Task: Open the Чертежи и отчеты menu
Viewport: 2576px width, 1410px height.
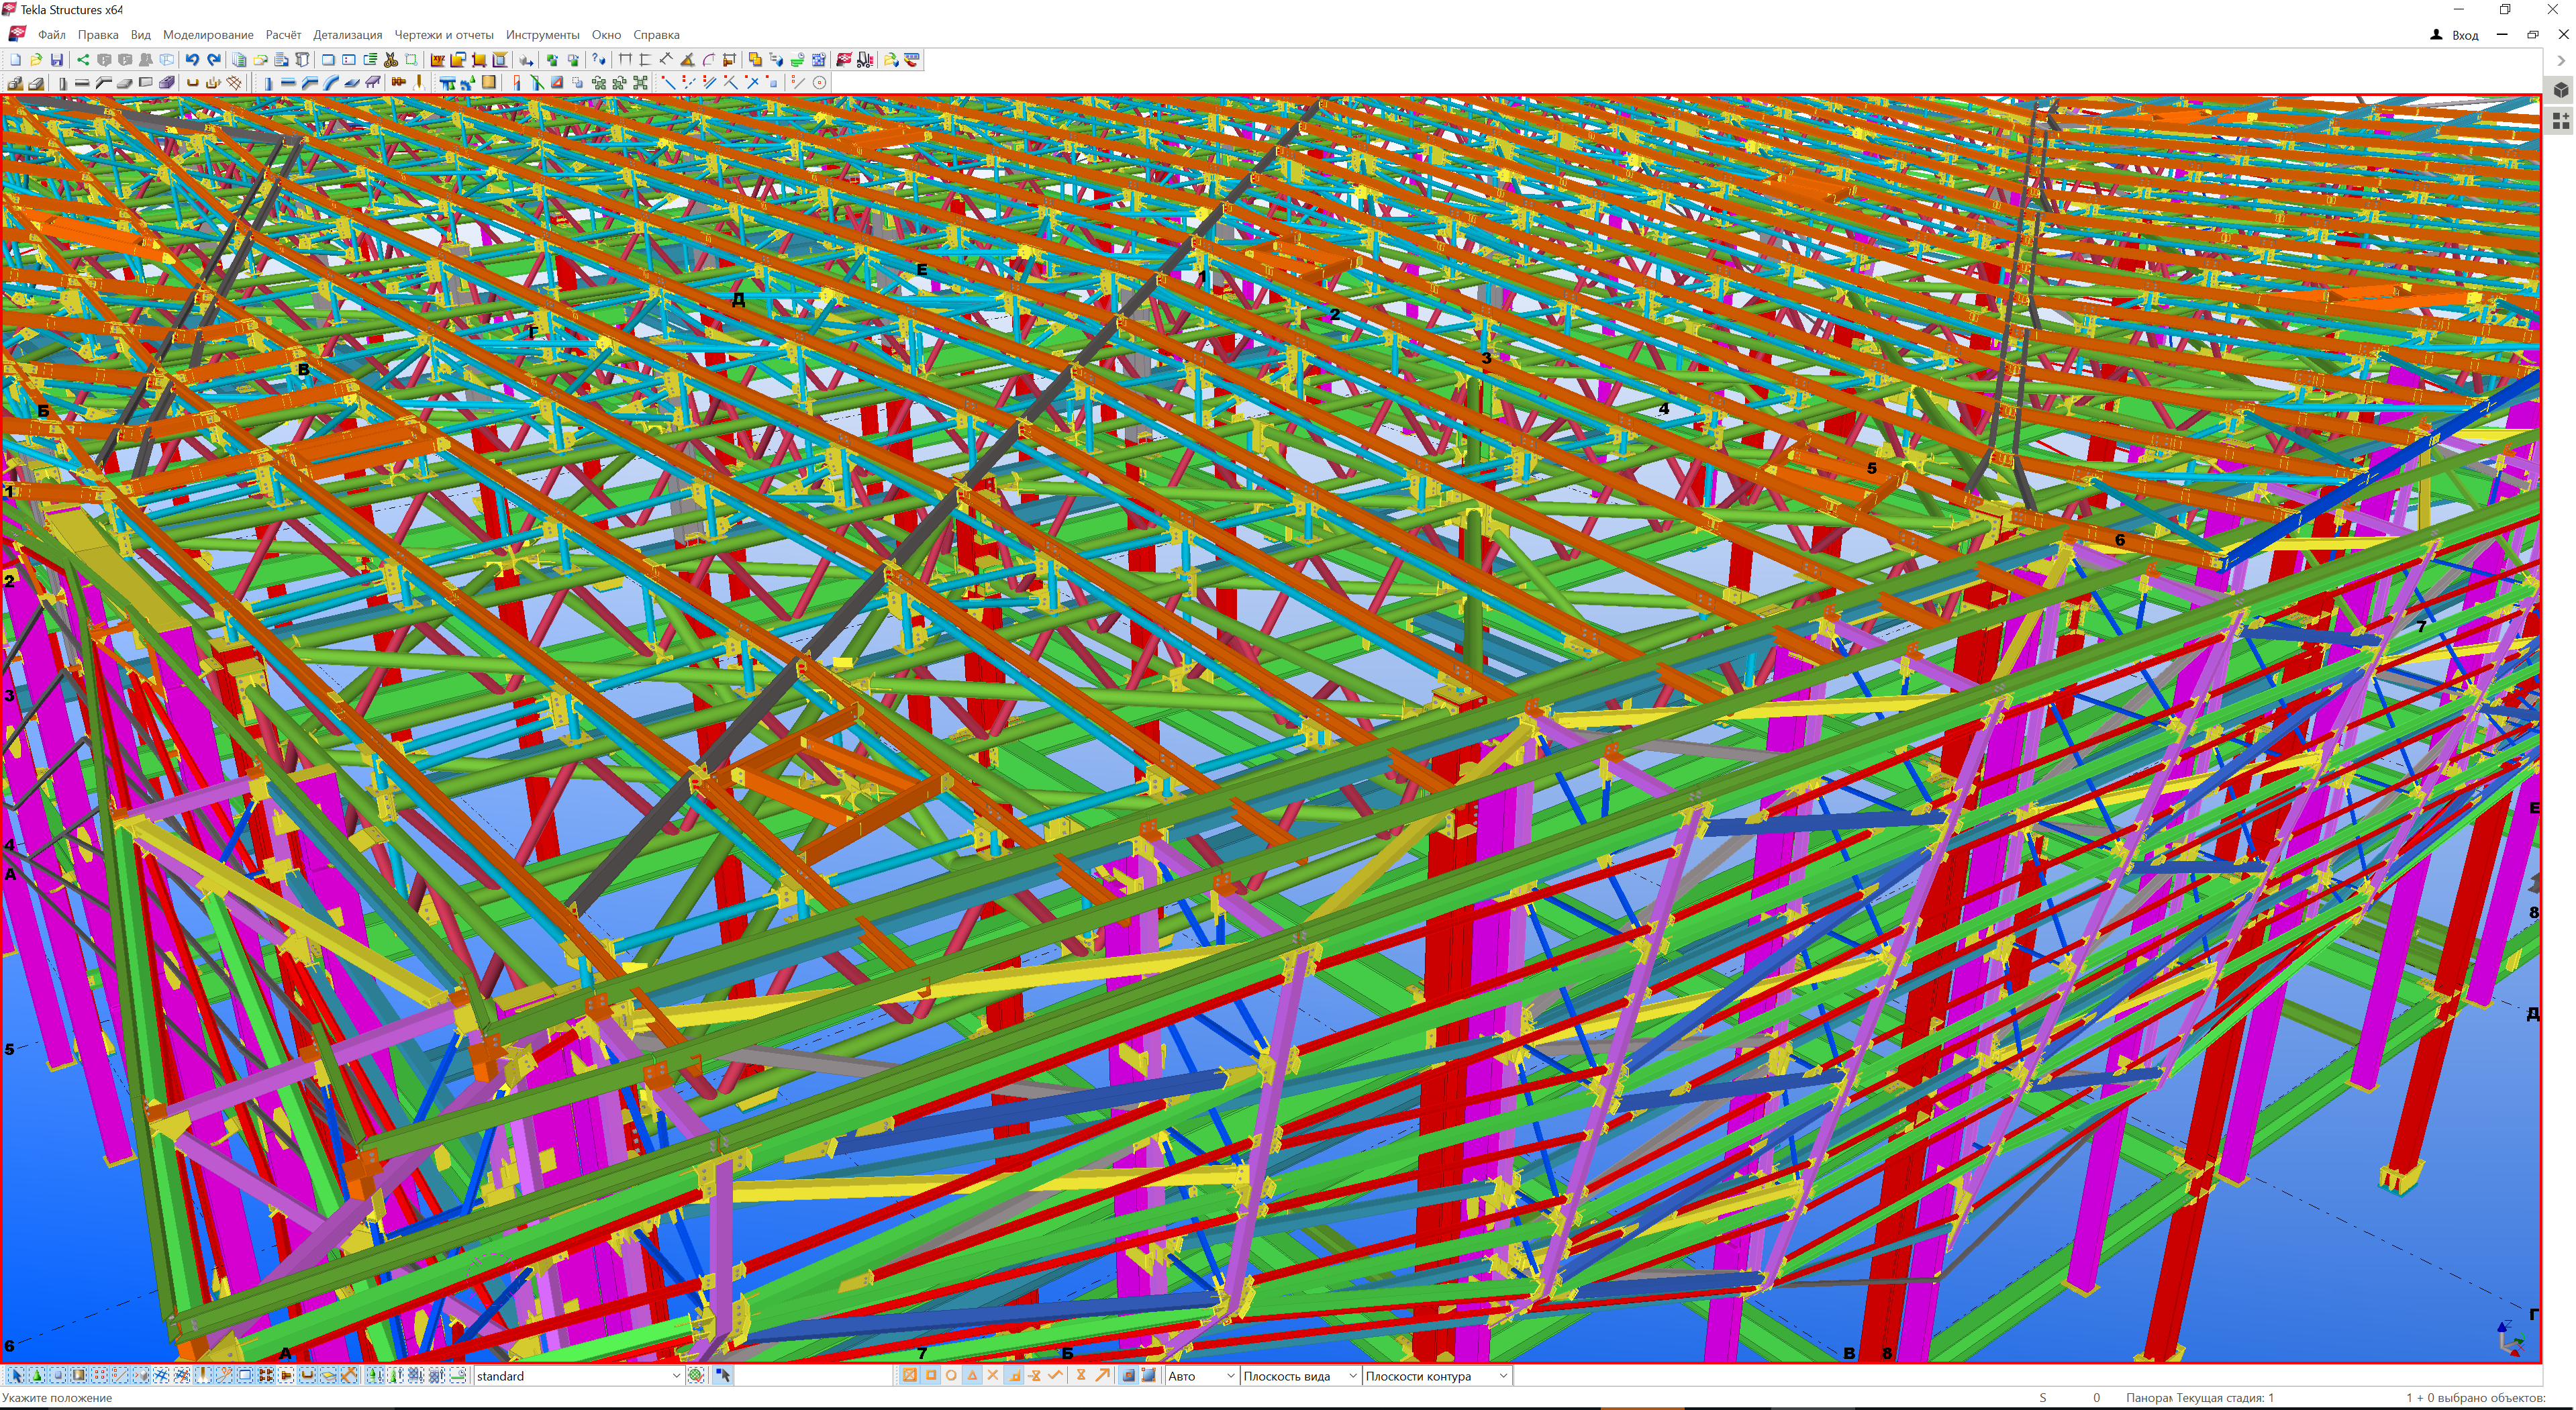Action: 443,34
